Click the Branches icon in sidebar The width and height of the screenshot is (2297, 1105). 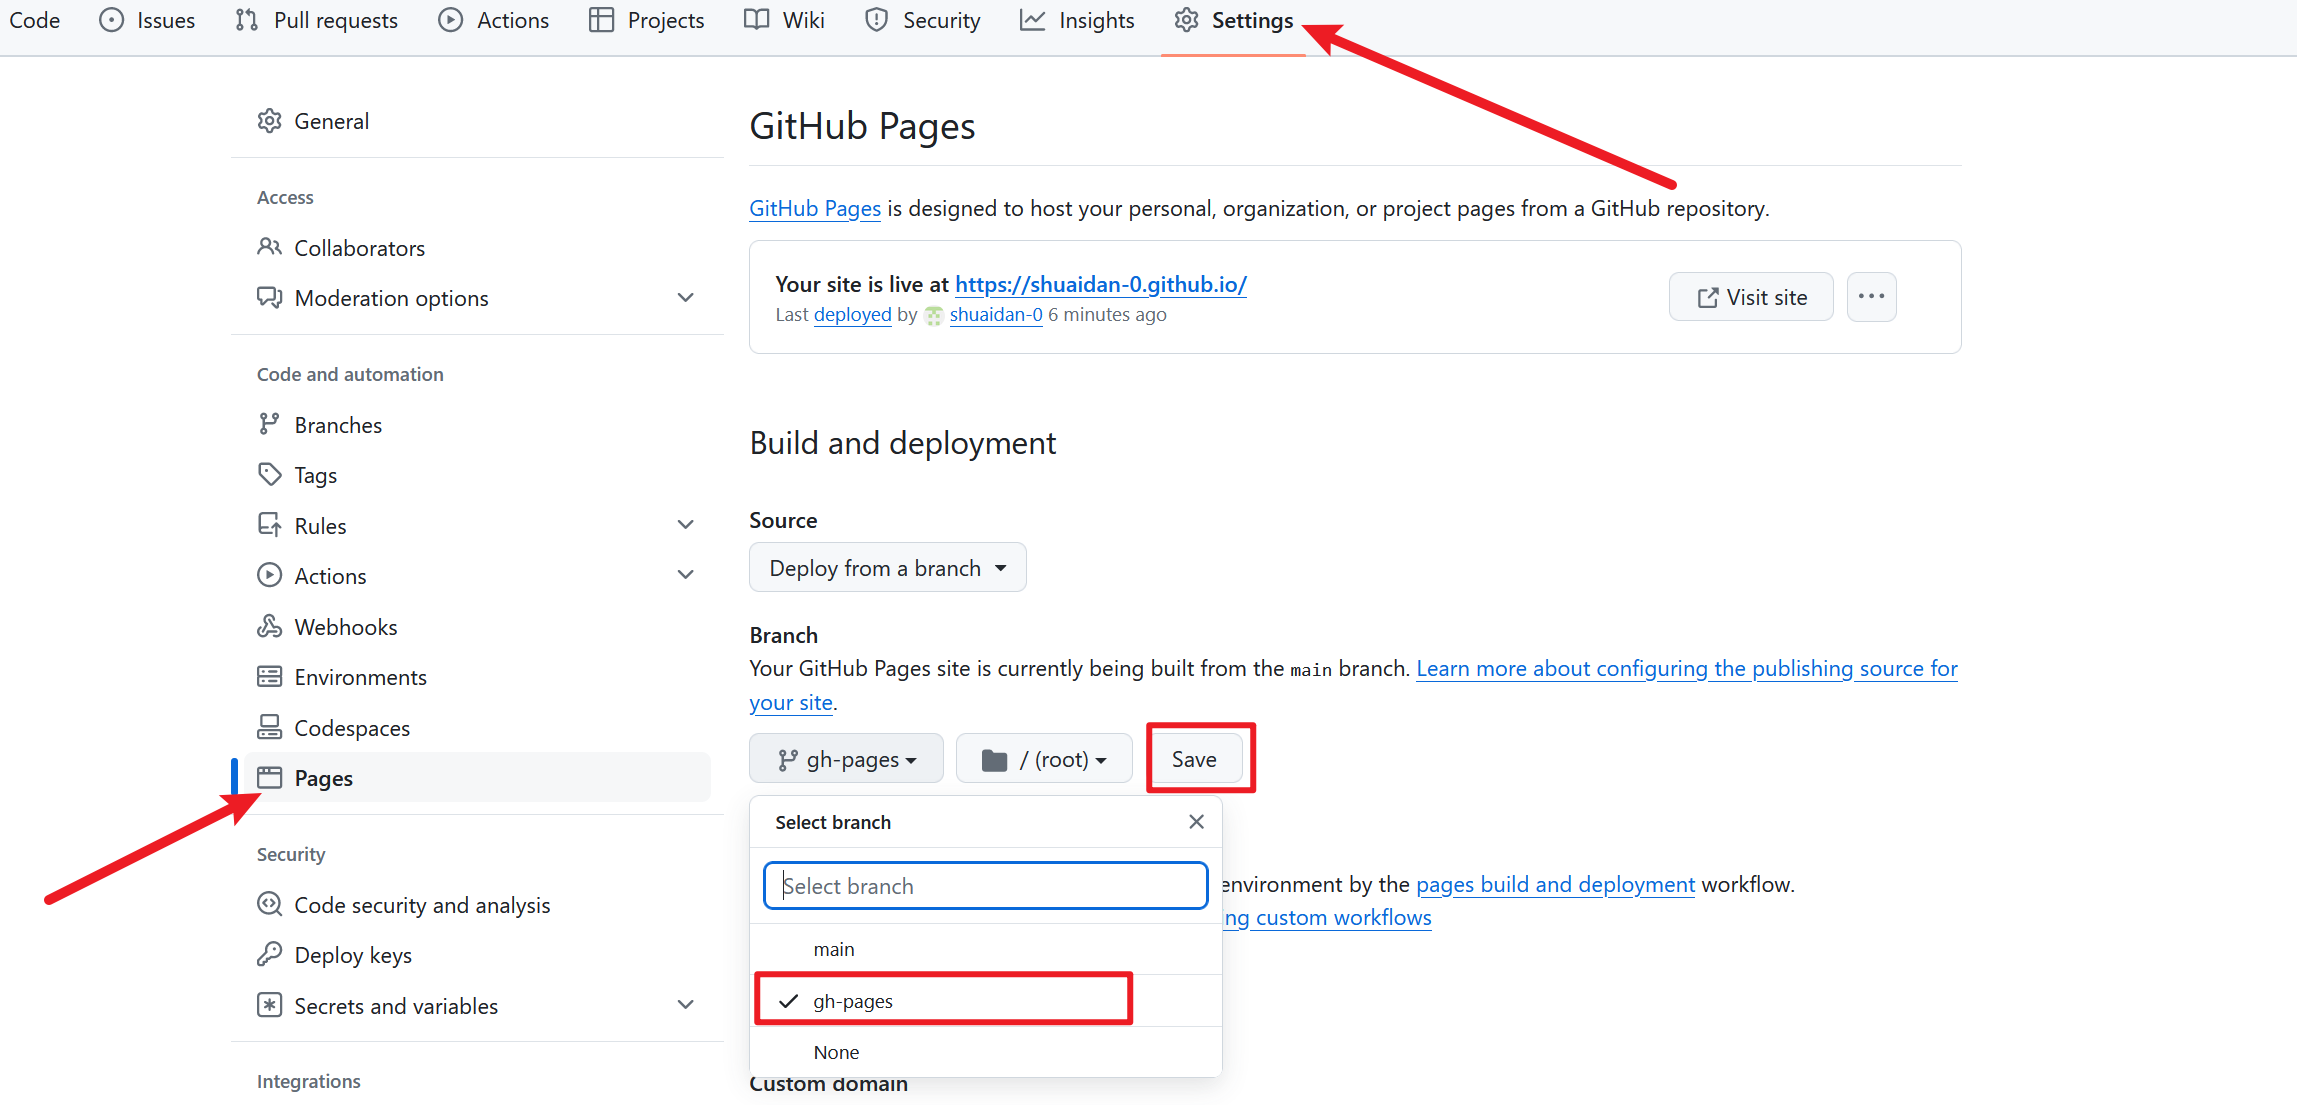[x=269, y=425]
